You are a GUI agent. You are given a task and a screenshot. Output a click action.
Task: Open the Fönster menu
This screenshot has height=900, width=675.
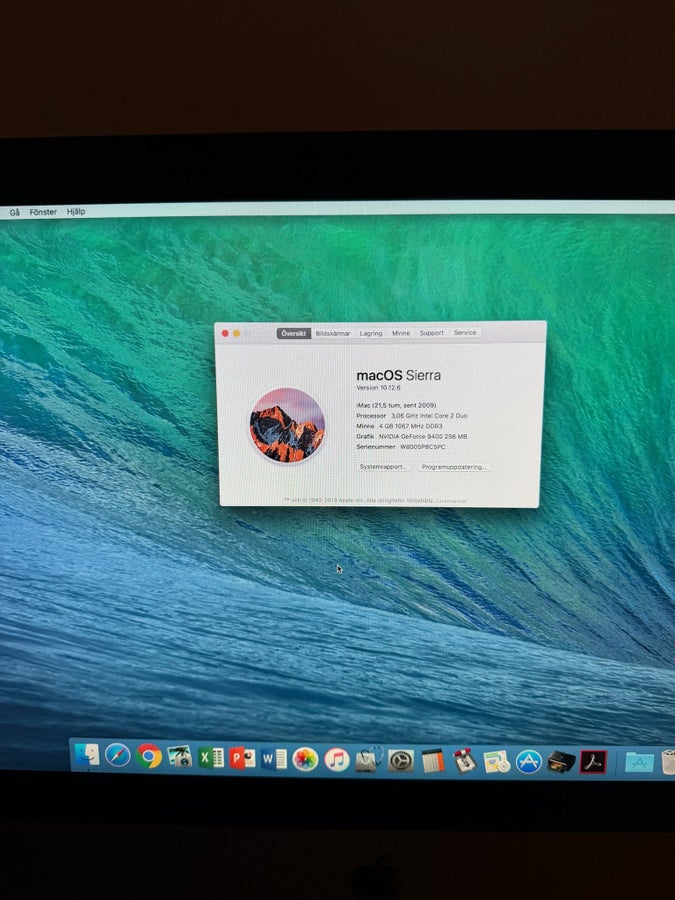tap(43, 212)
